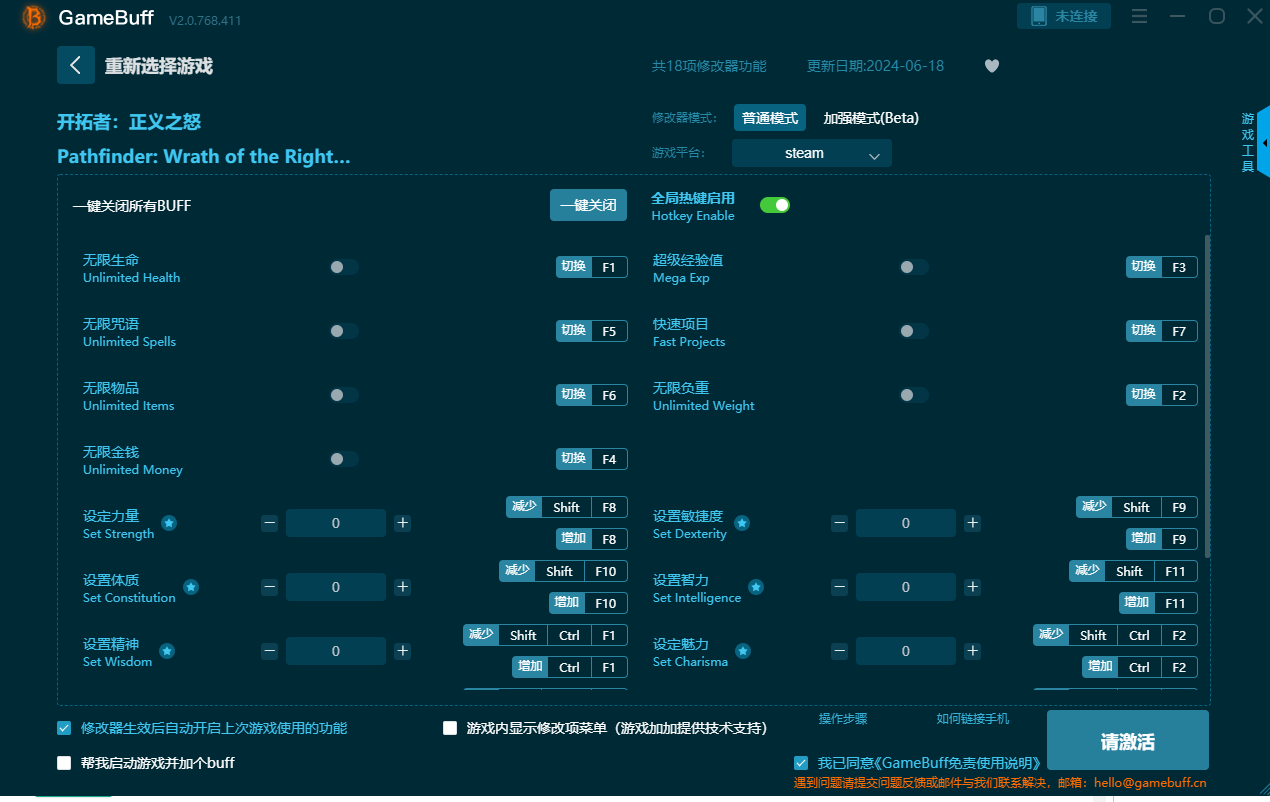Click the Set Charisma value field
Screen dimensions: 1270x802
[x=906, y=651]
